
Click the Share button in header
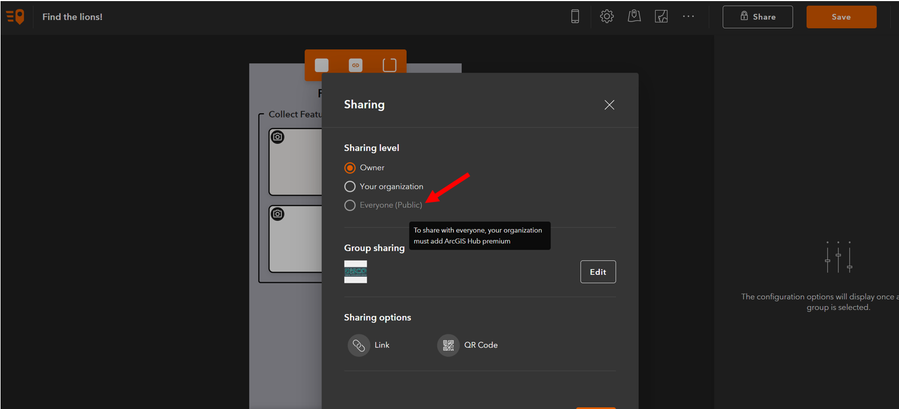757,17
